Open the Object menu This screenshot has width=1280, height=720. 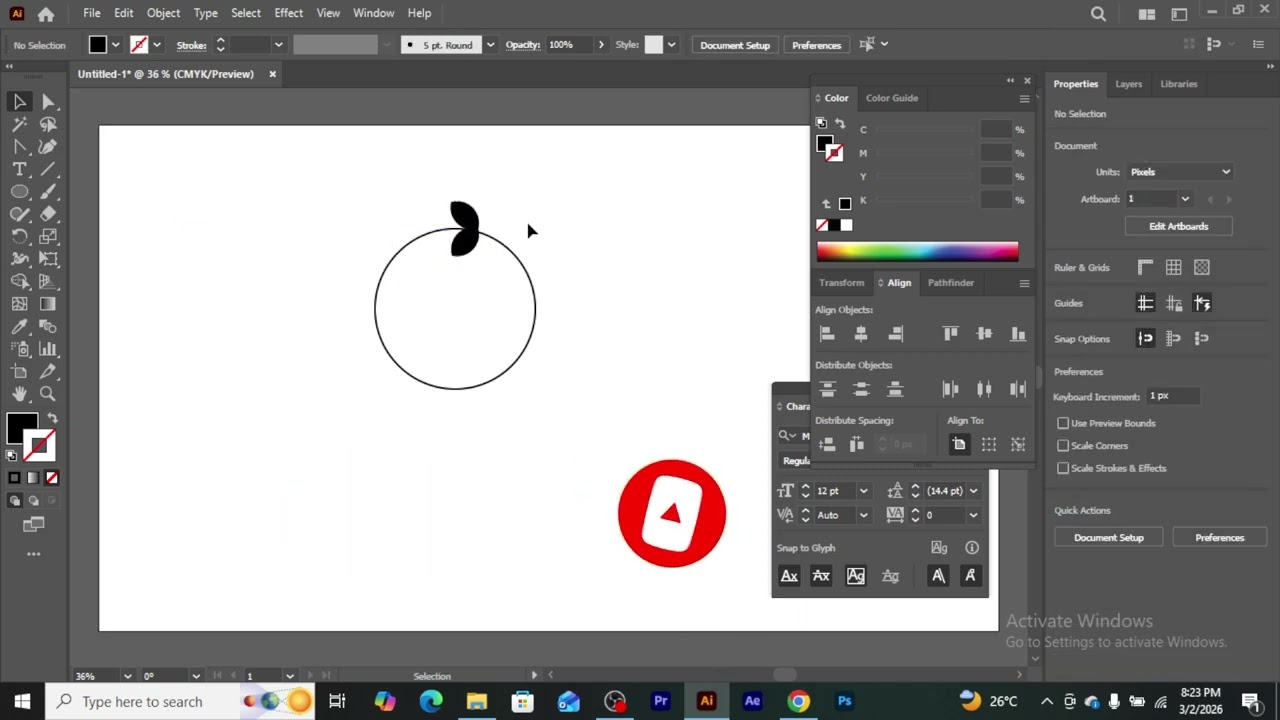coord(163,13)
